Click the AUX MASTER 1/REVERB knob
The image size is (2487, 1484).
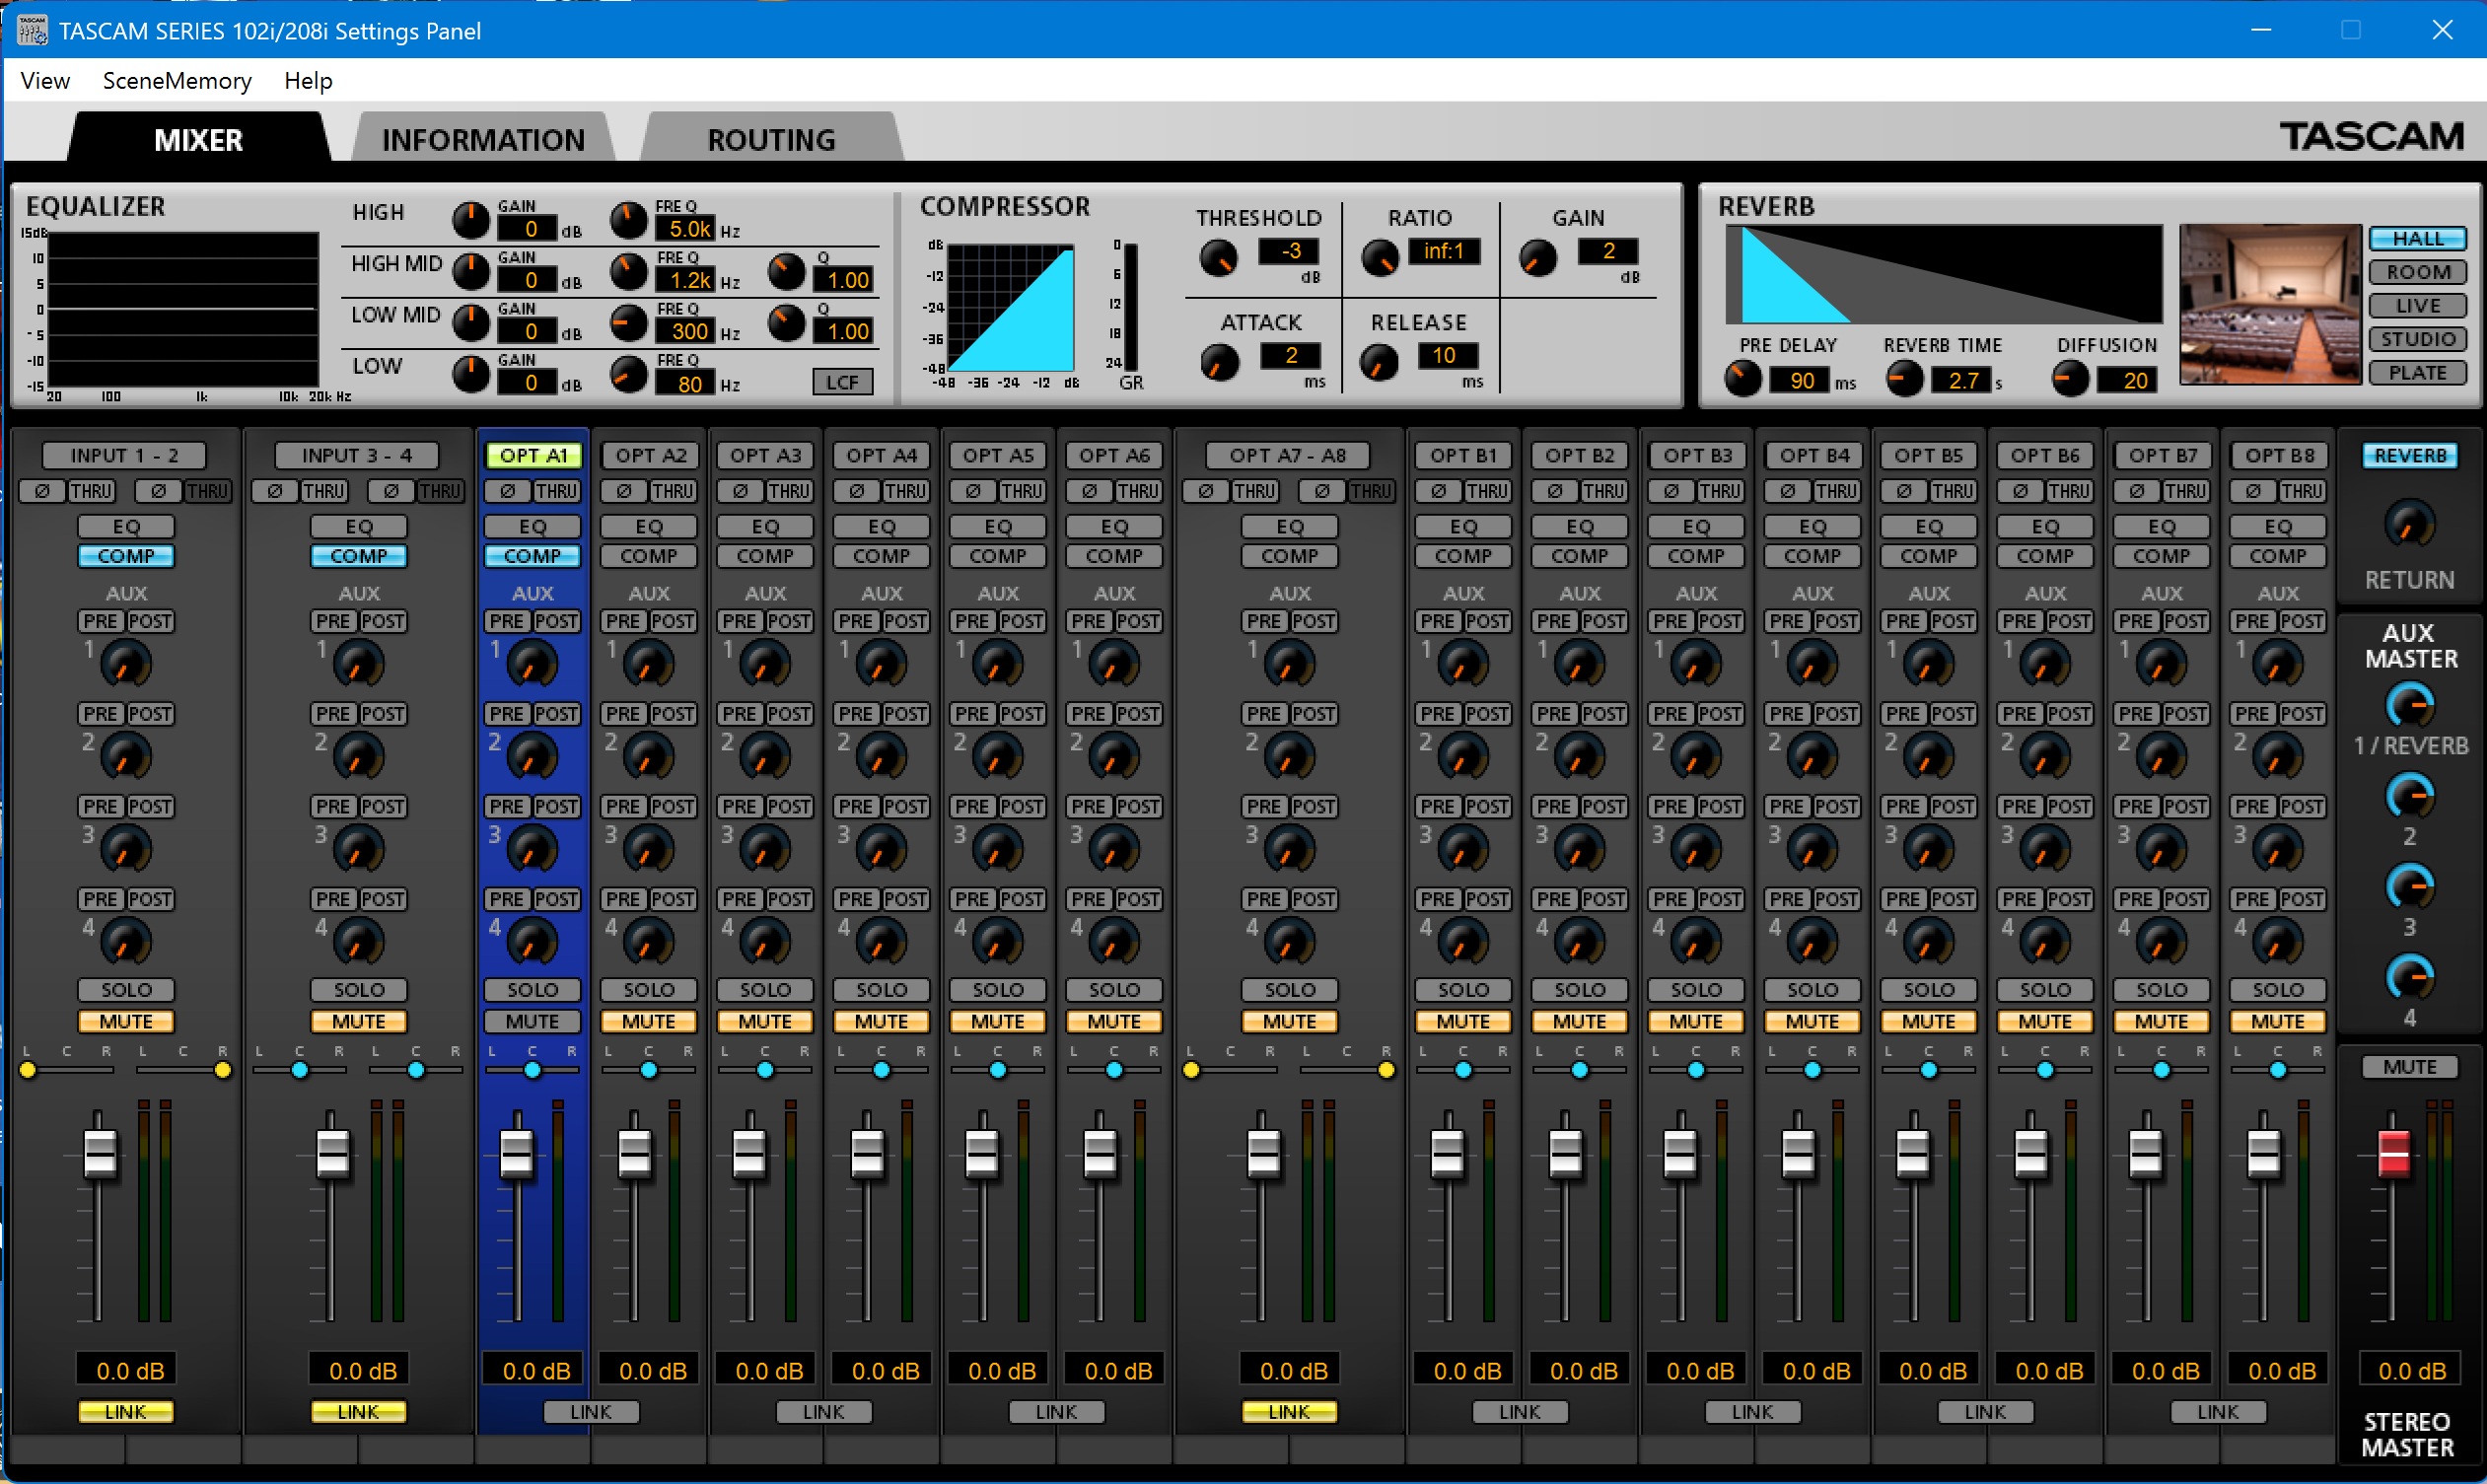[2409, 706]
